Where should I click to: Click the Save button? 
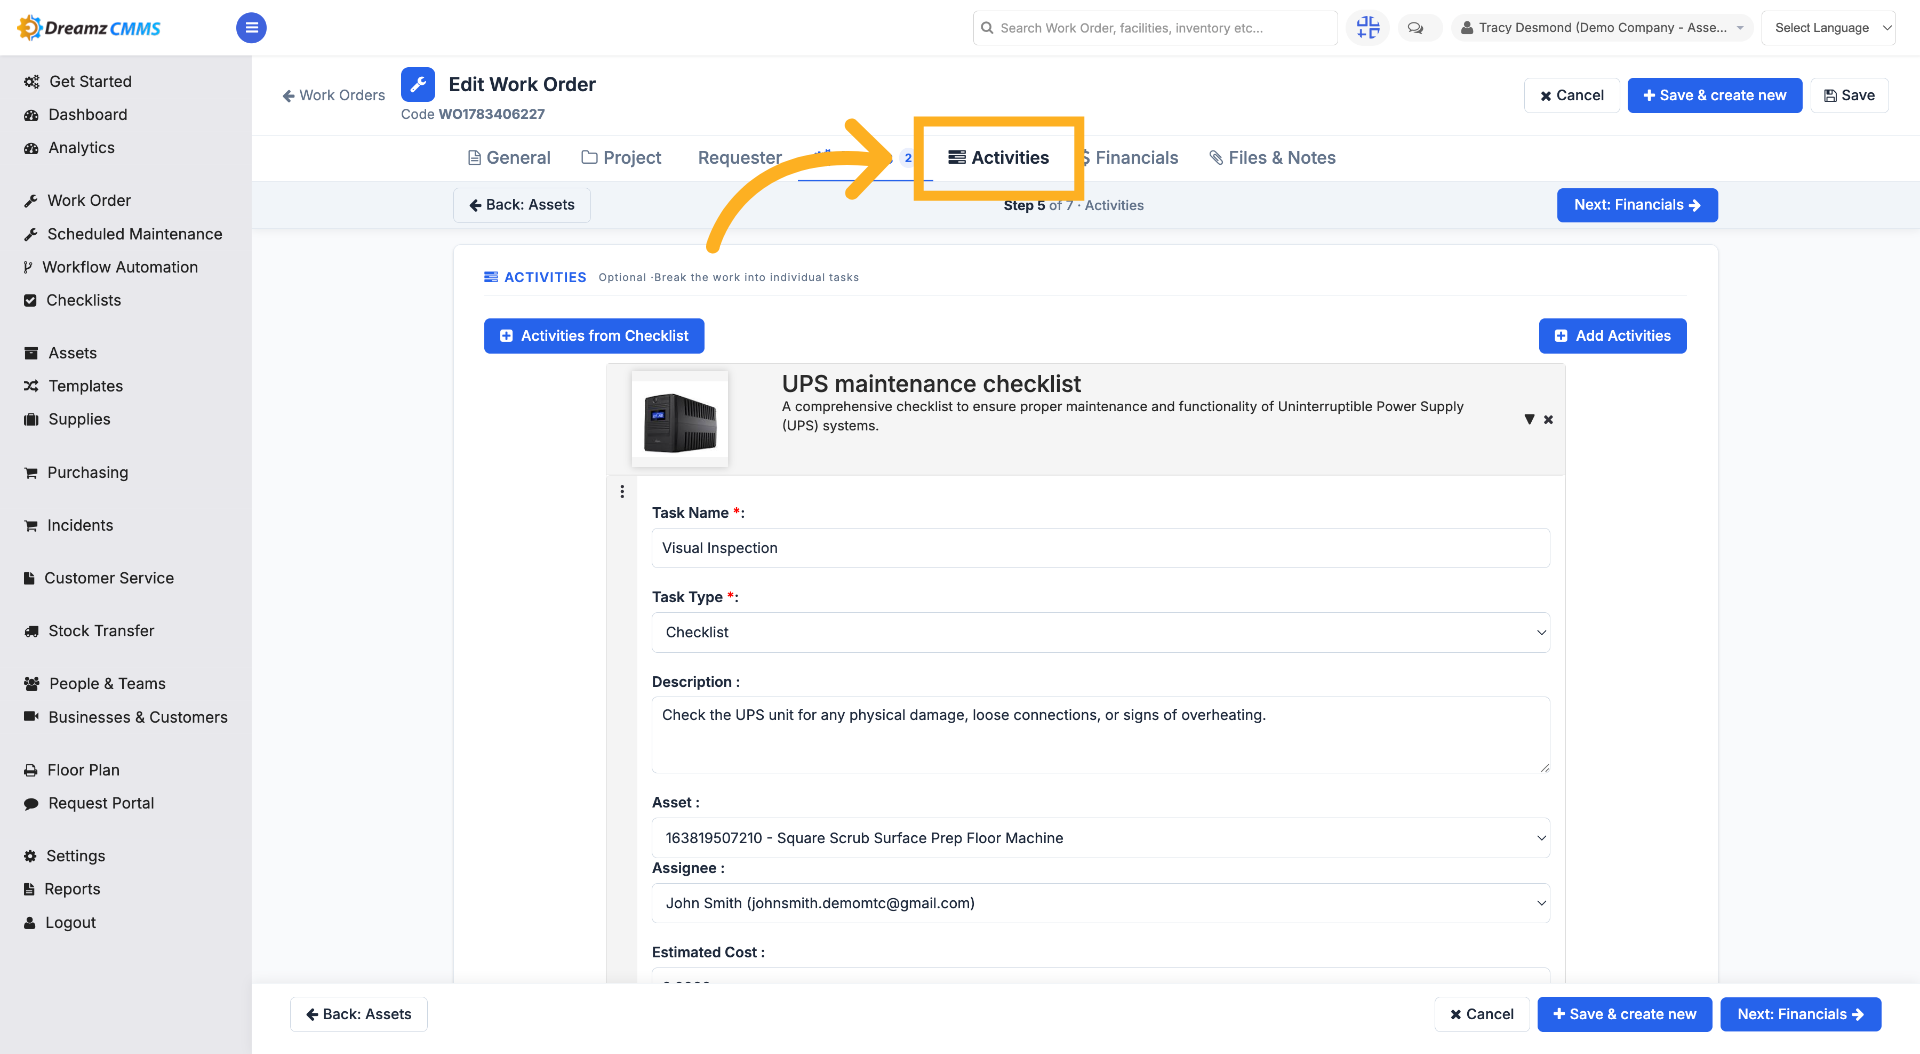(1849, 95)
